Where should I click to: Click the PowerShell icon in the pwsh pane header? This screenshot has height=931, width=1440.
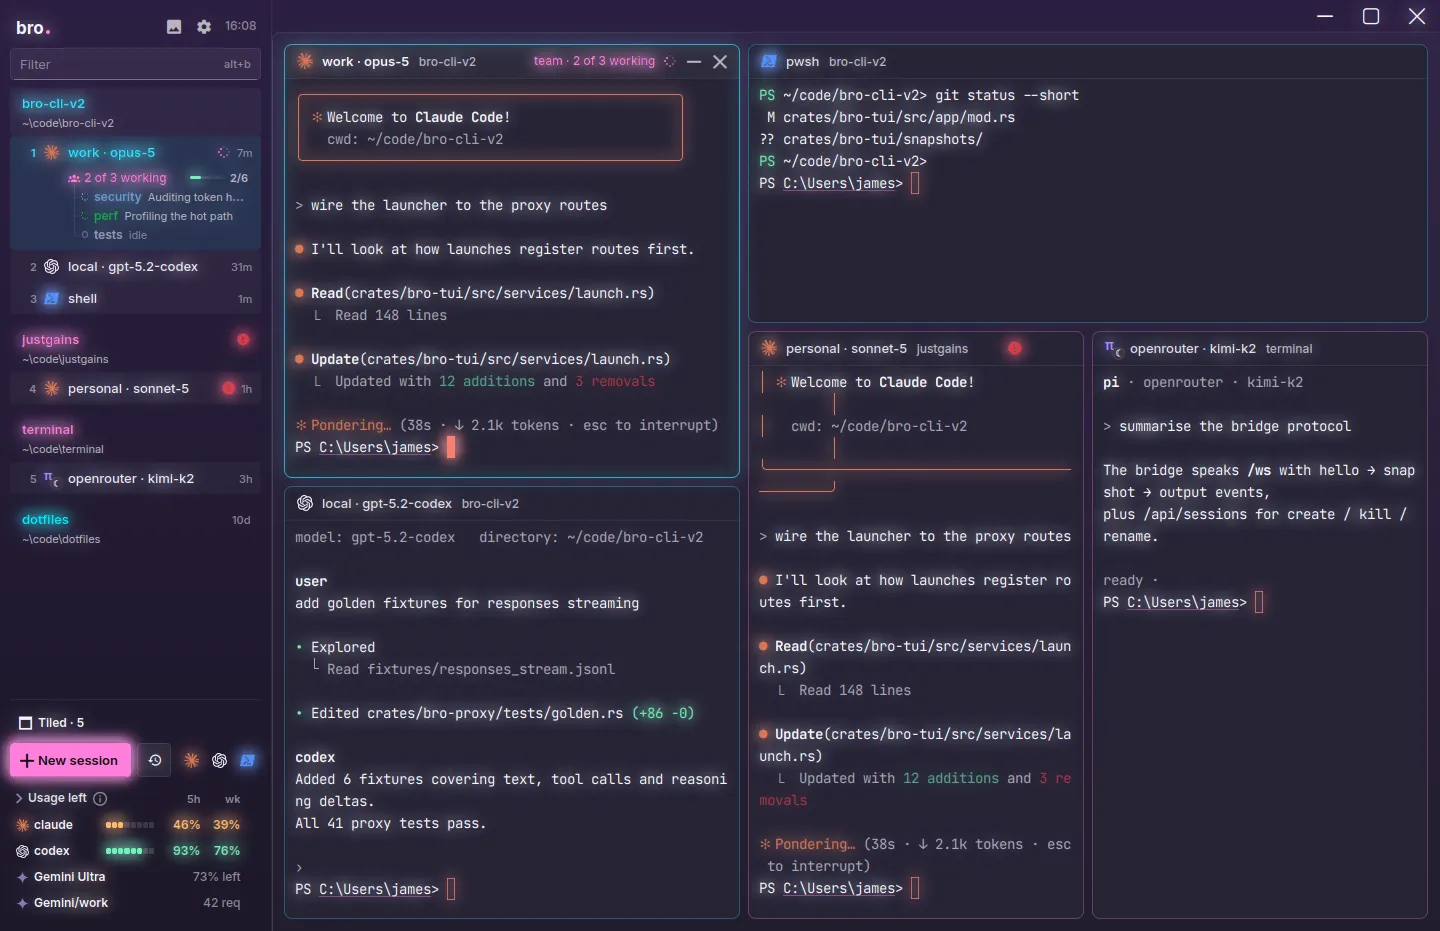pyautogui.click(x=769, y=62)
